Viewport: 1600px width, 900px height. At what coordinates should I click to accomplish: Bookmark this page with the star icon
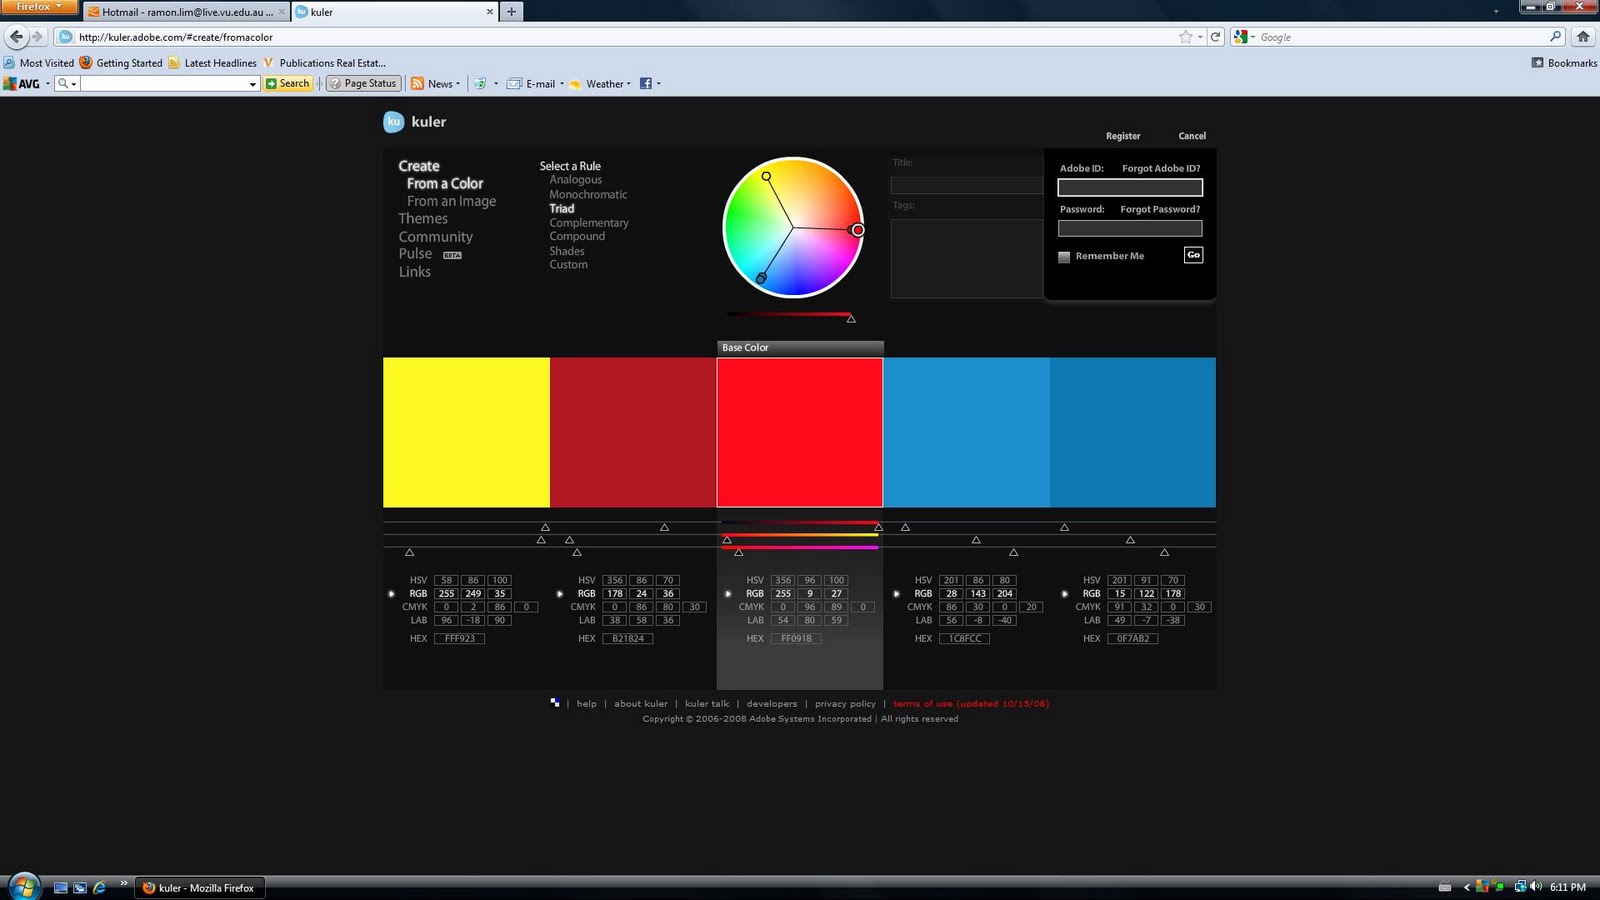pyautogui.click(x=1186, y=37)
